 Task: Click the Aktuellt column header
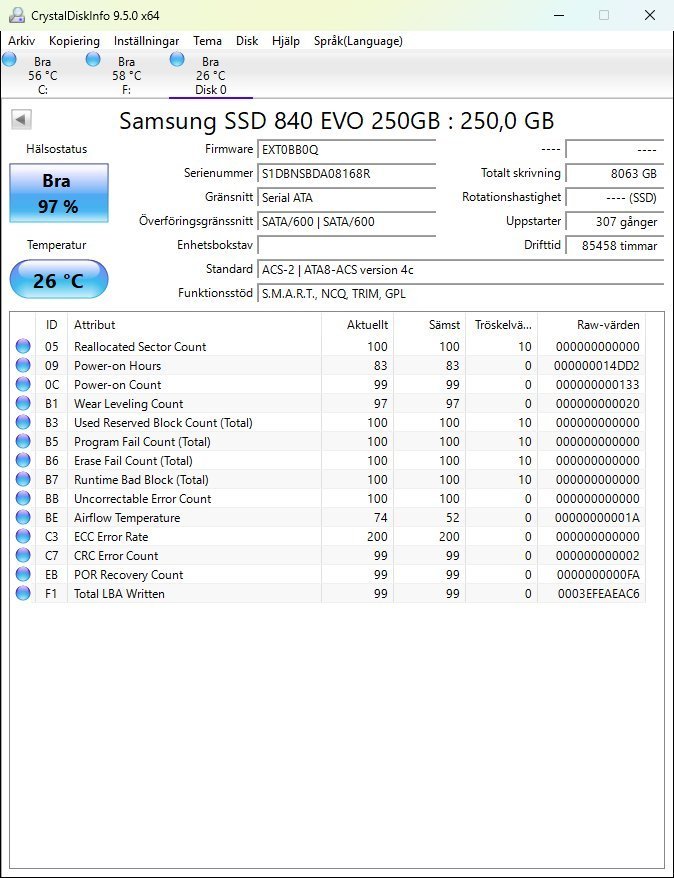click(358, 325)
